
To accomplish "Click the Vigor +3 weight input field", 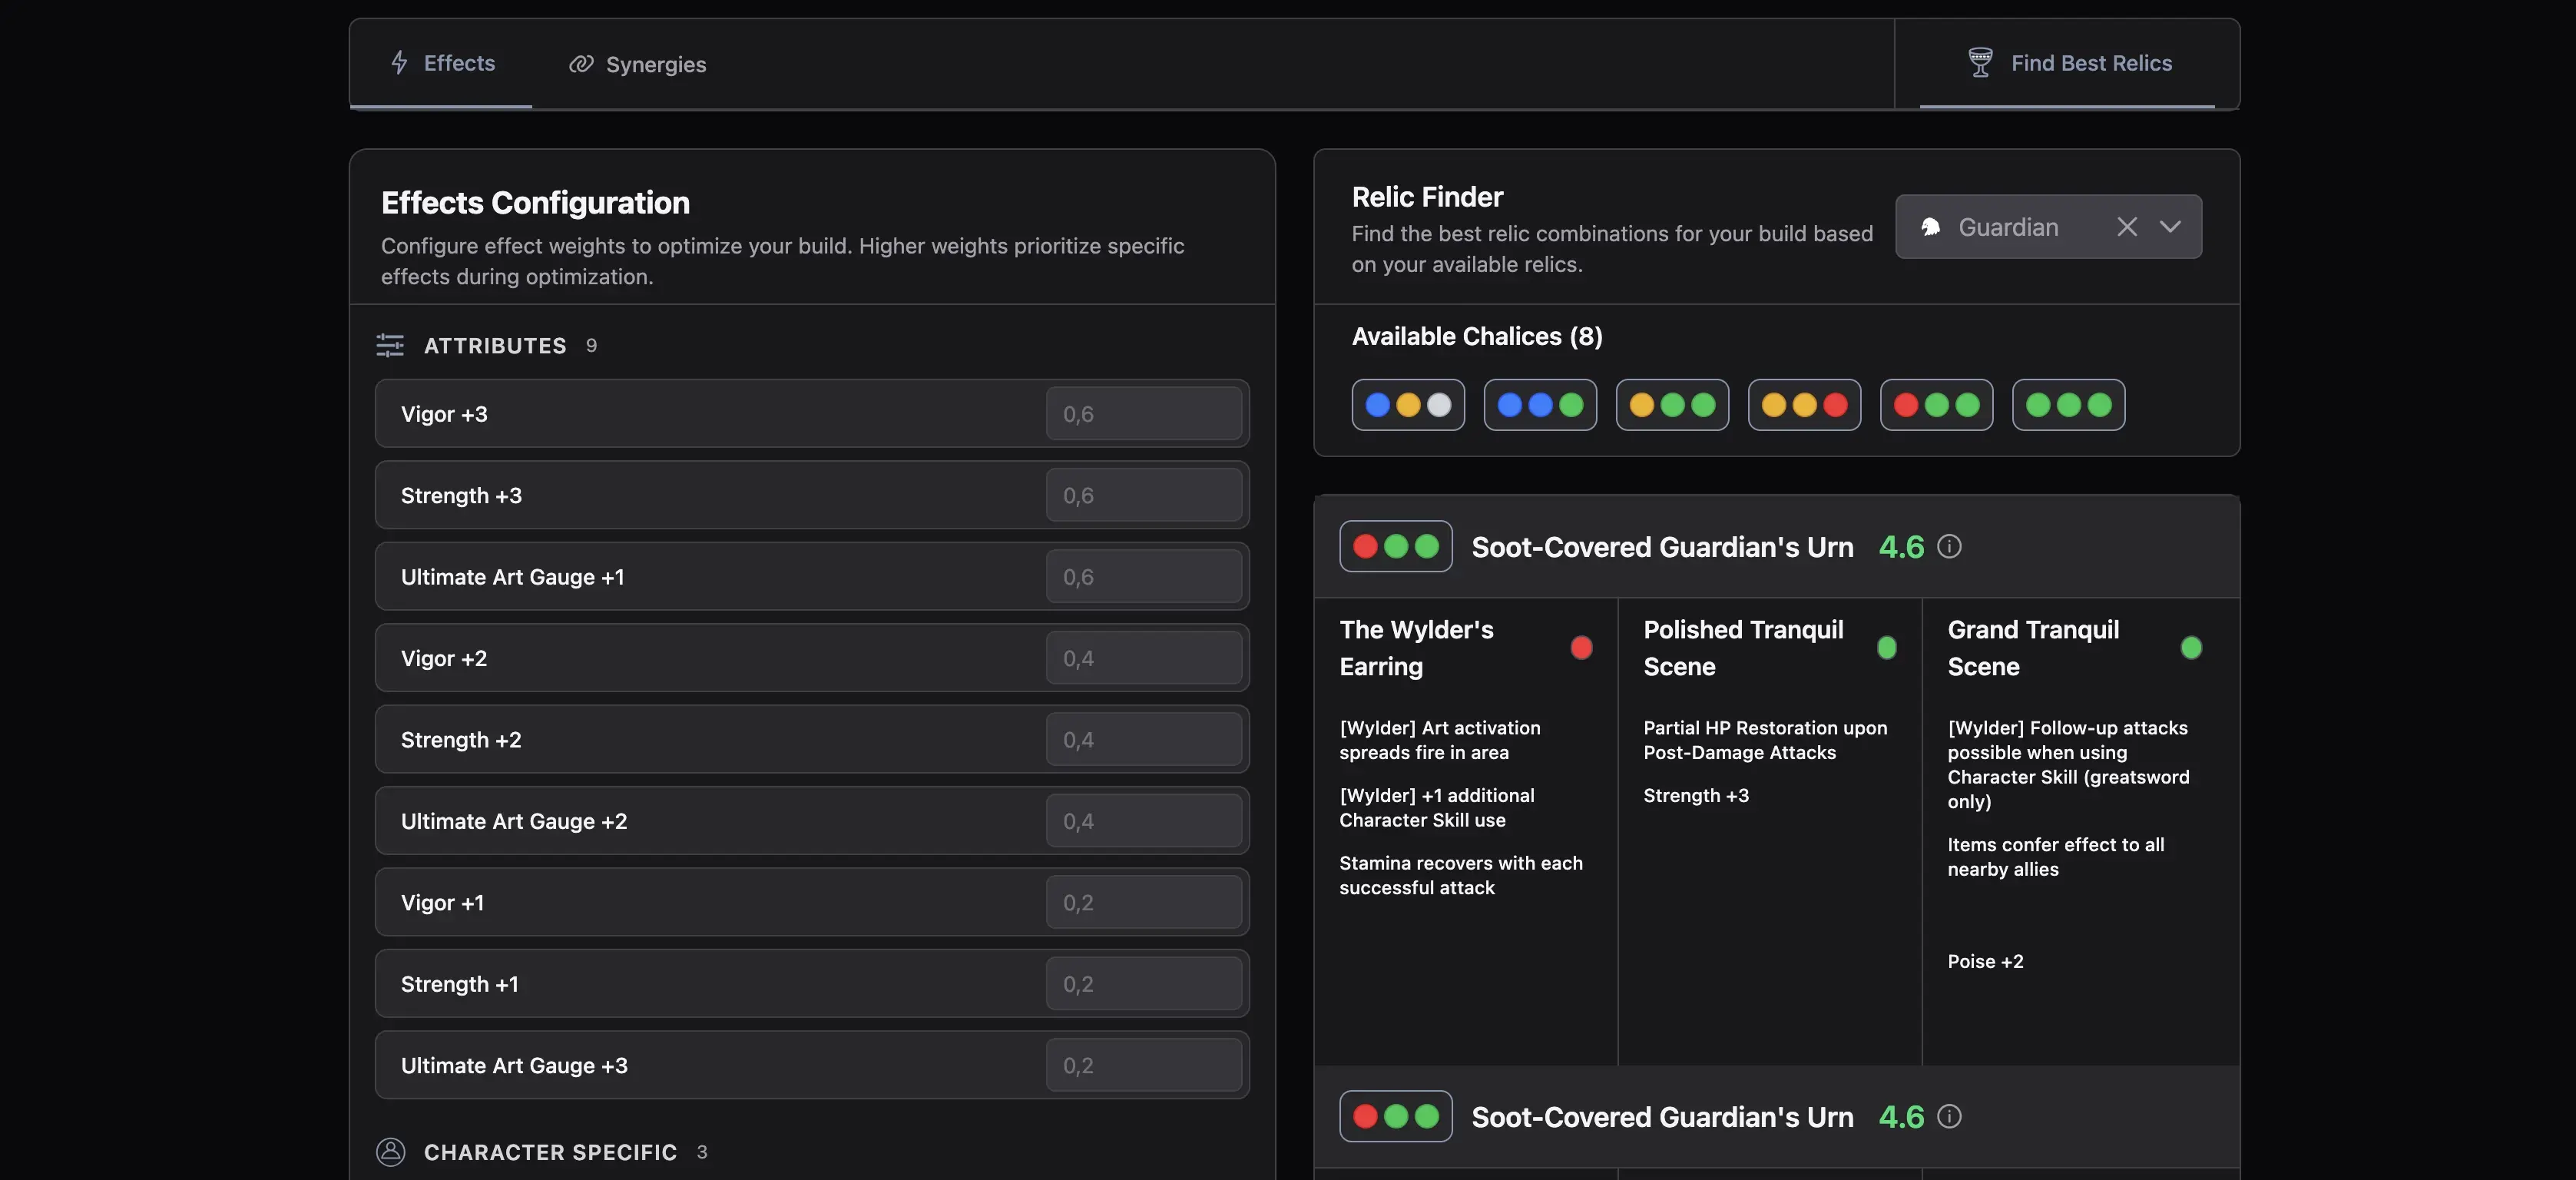I will (x=1143, y=414).
